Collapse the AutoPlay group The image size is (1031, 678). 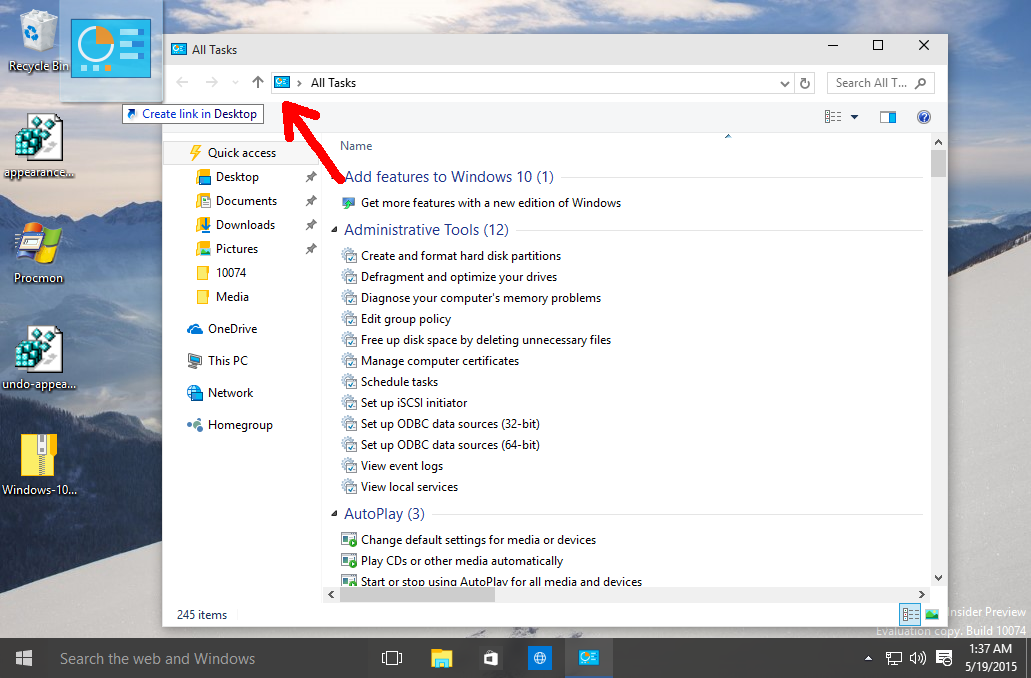[334, 513]
